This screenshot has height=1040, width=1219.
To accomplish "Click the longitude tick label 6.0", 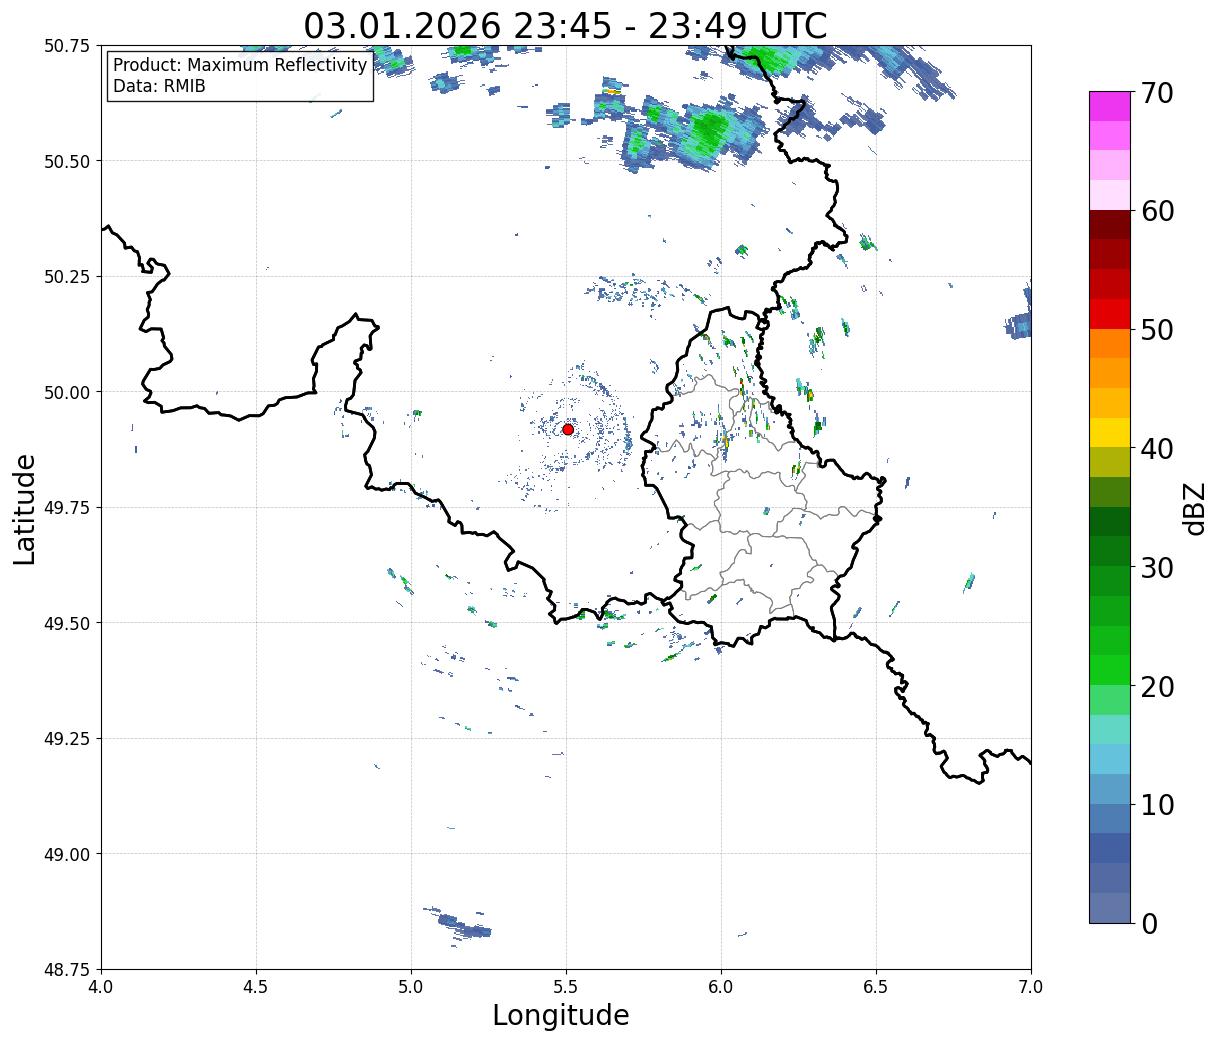I will 721,987.
